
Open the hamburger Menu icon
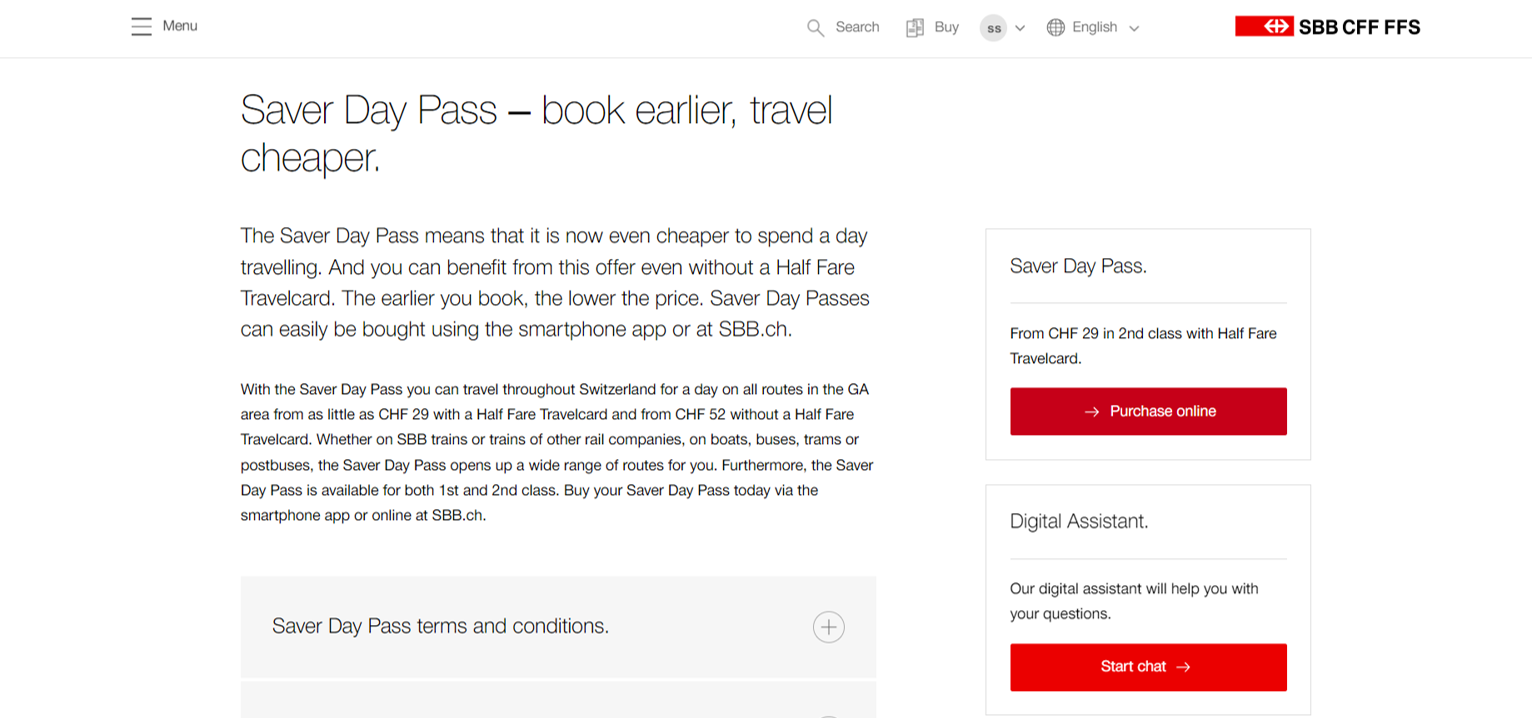141,26
